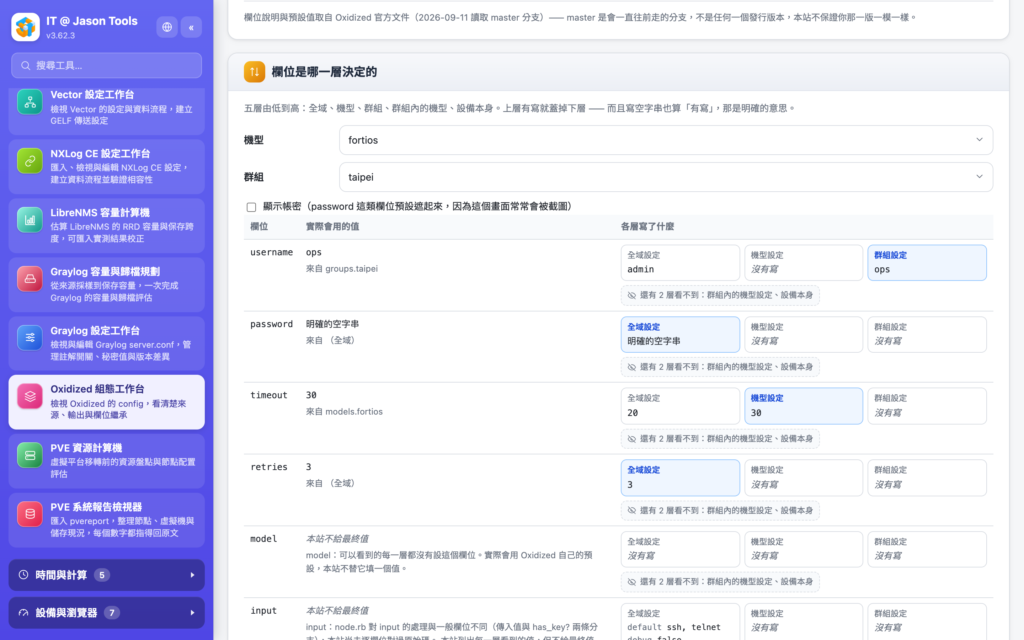Click the badge 5 on 時間與計算

102,575
